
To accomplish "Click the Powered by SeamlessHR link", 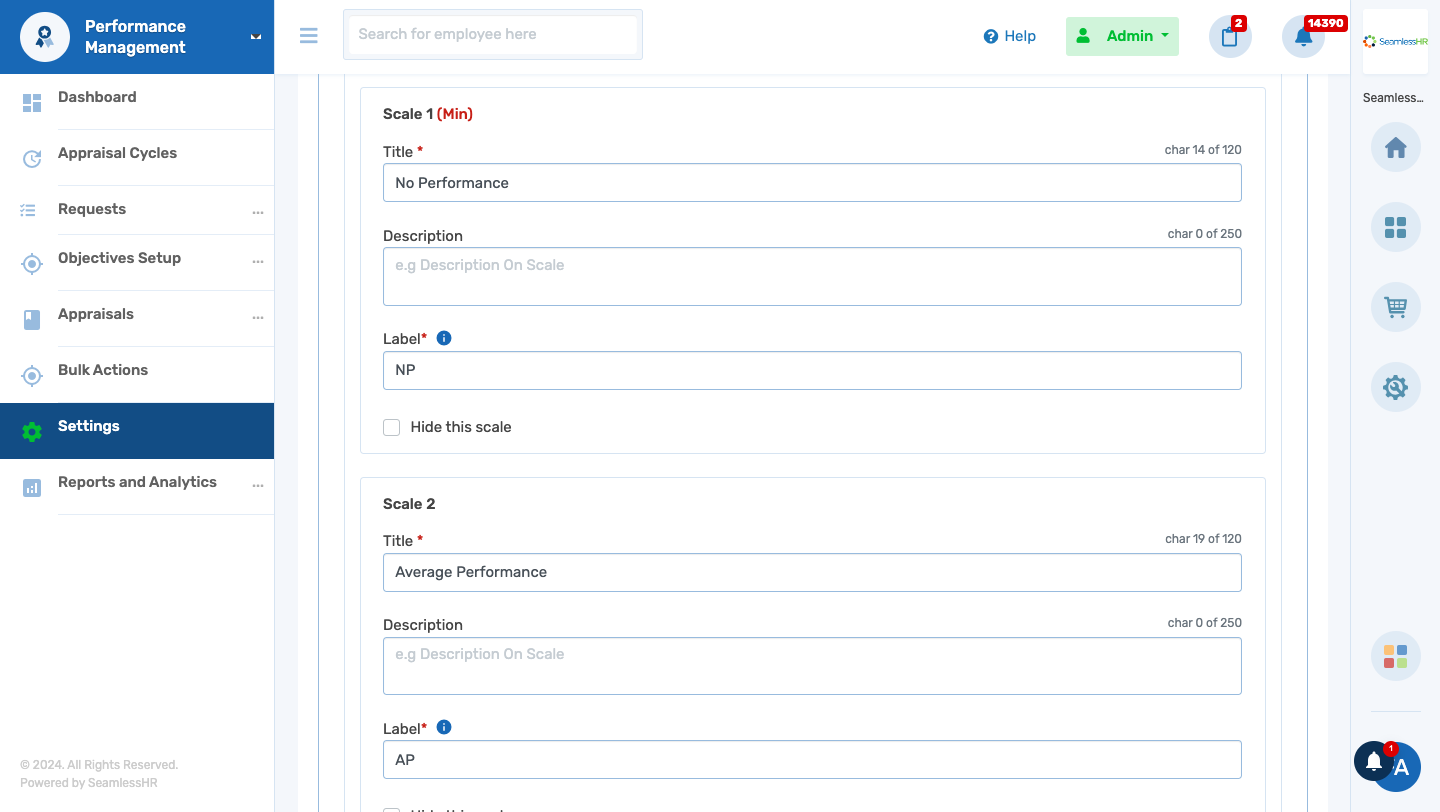I will [87, 782].
